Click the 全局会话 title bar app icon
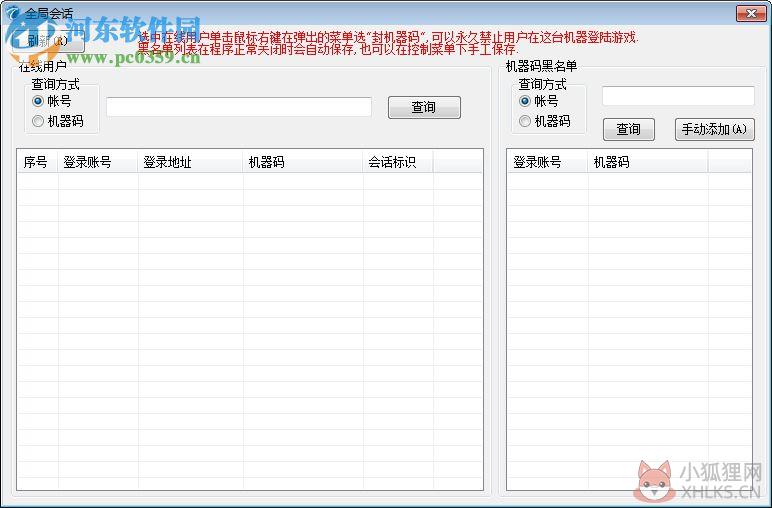 click(13, 13)
